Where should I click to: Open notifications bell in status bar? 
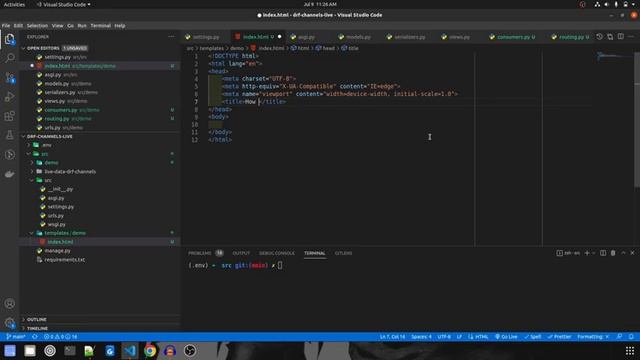click(631, 337)
